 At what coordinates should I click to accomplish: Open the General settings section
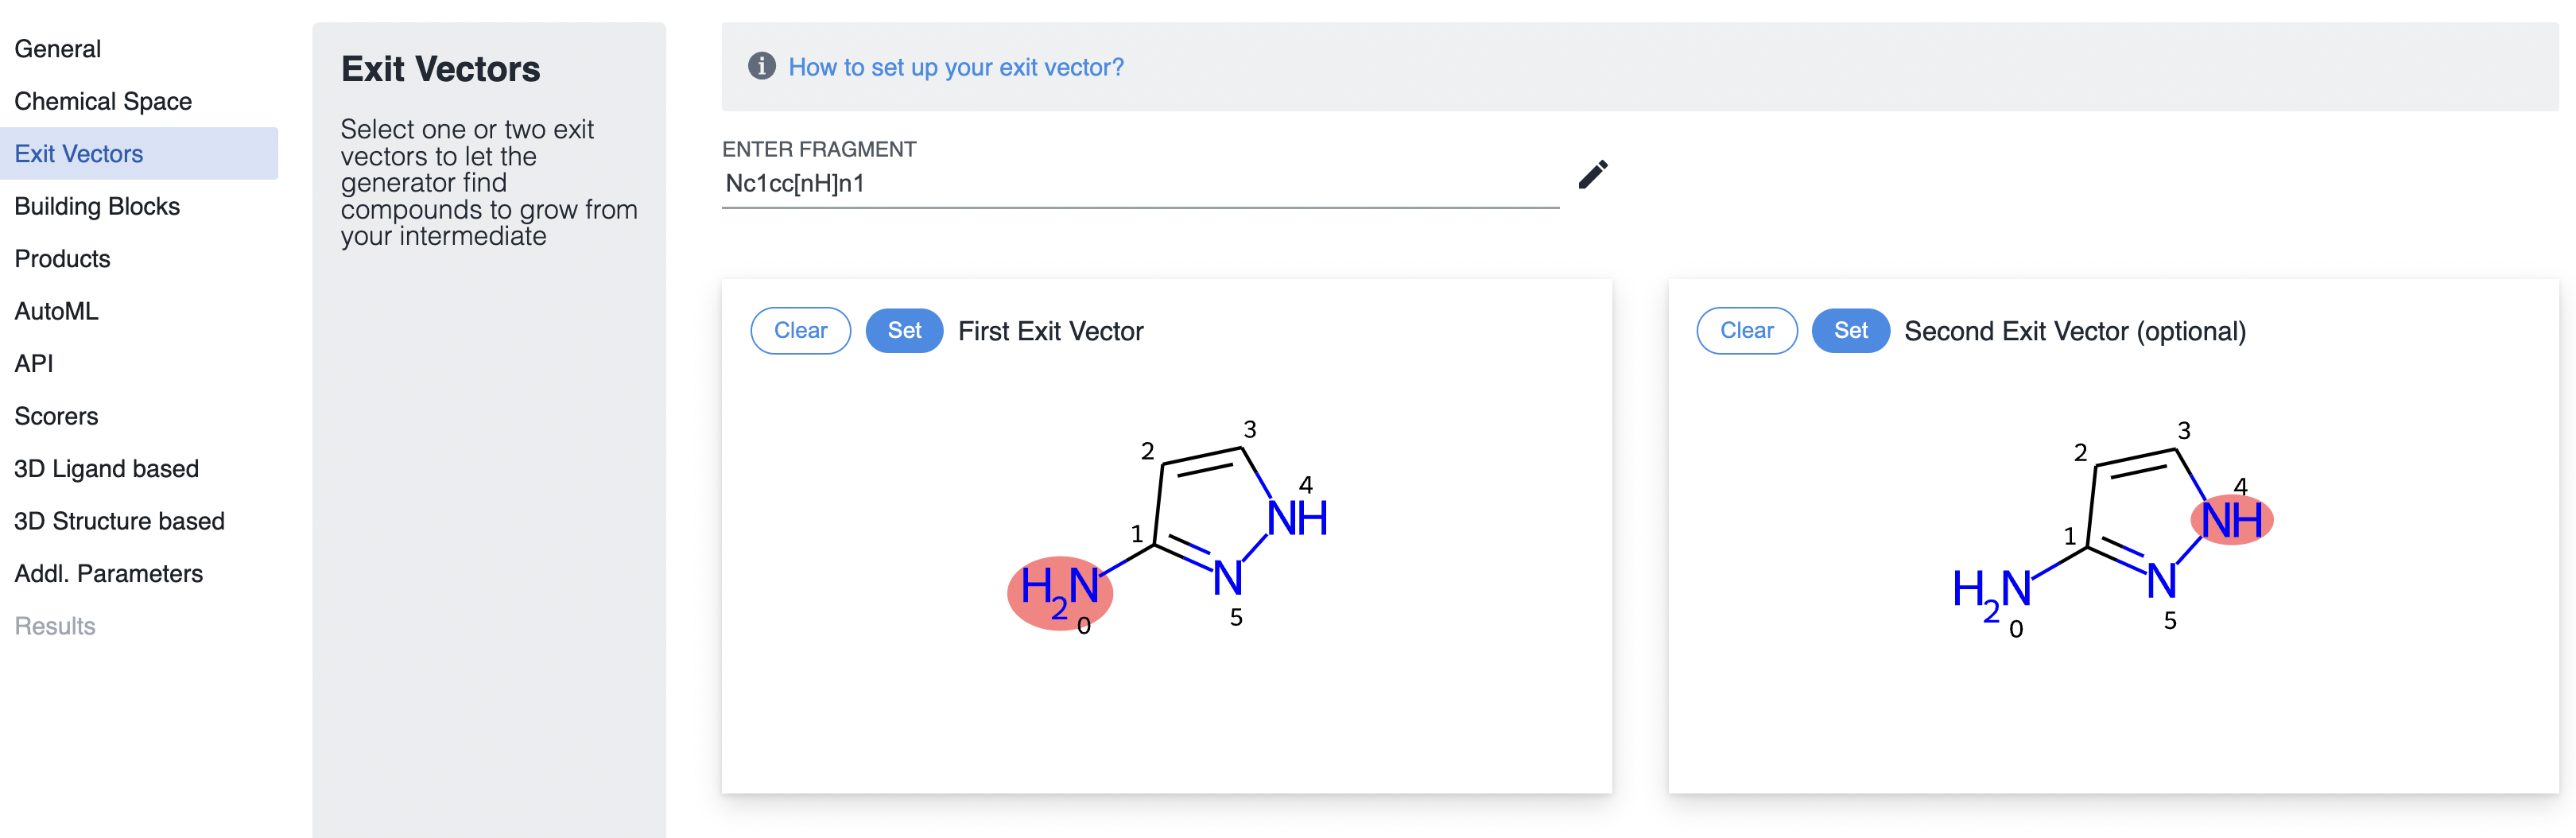(58, 49)
